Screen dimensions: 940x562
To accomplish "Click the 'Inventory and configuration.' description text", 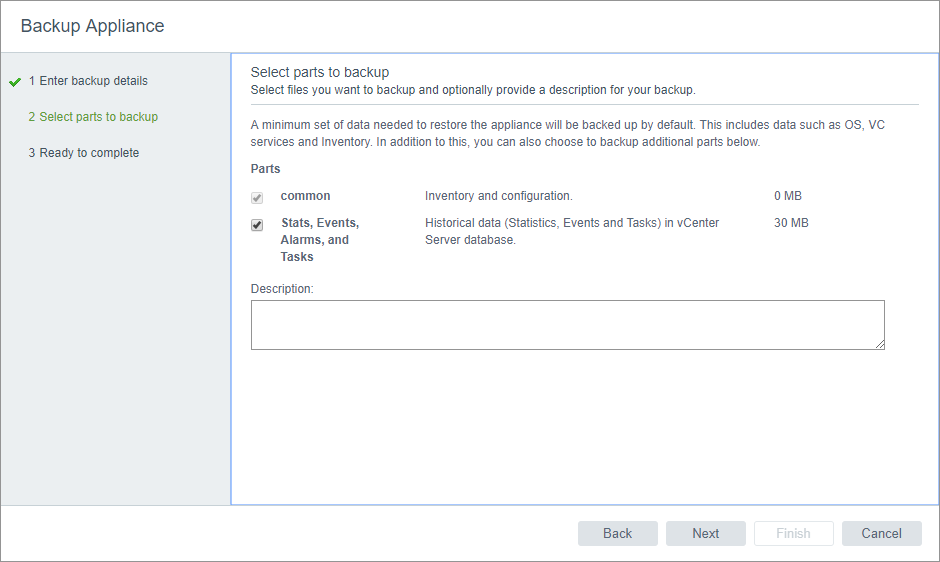I will pos(498,196).
